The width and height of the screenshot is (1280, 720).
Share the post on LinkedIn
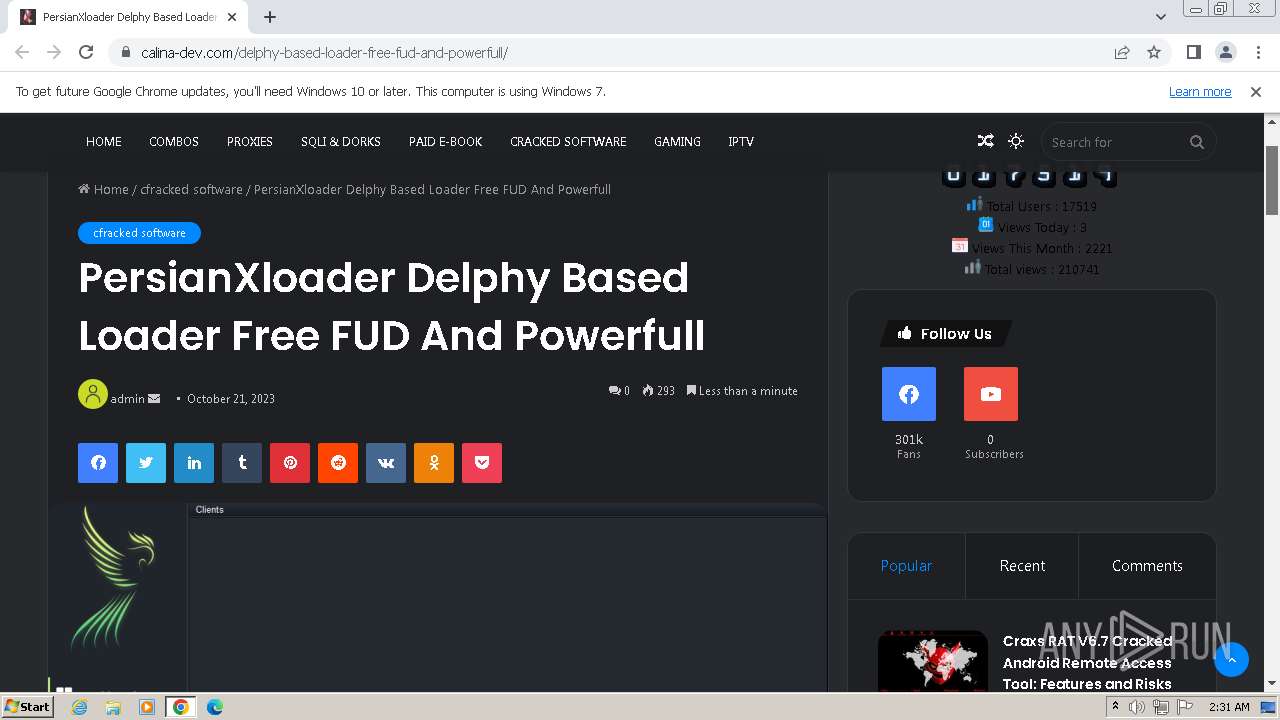[x=194, y=463]
